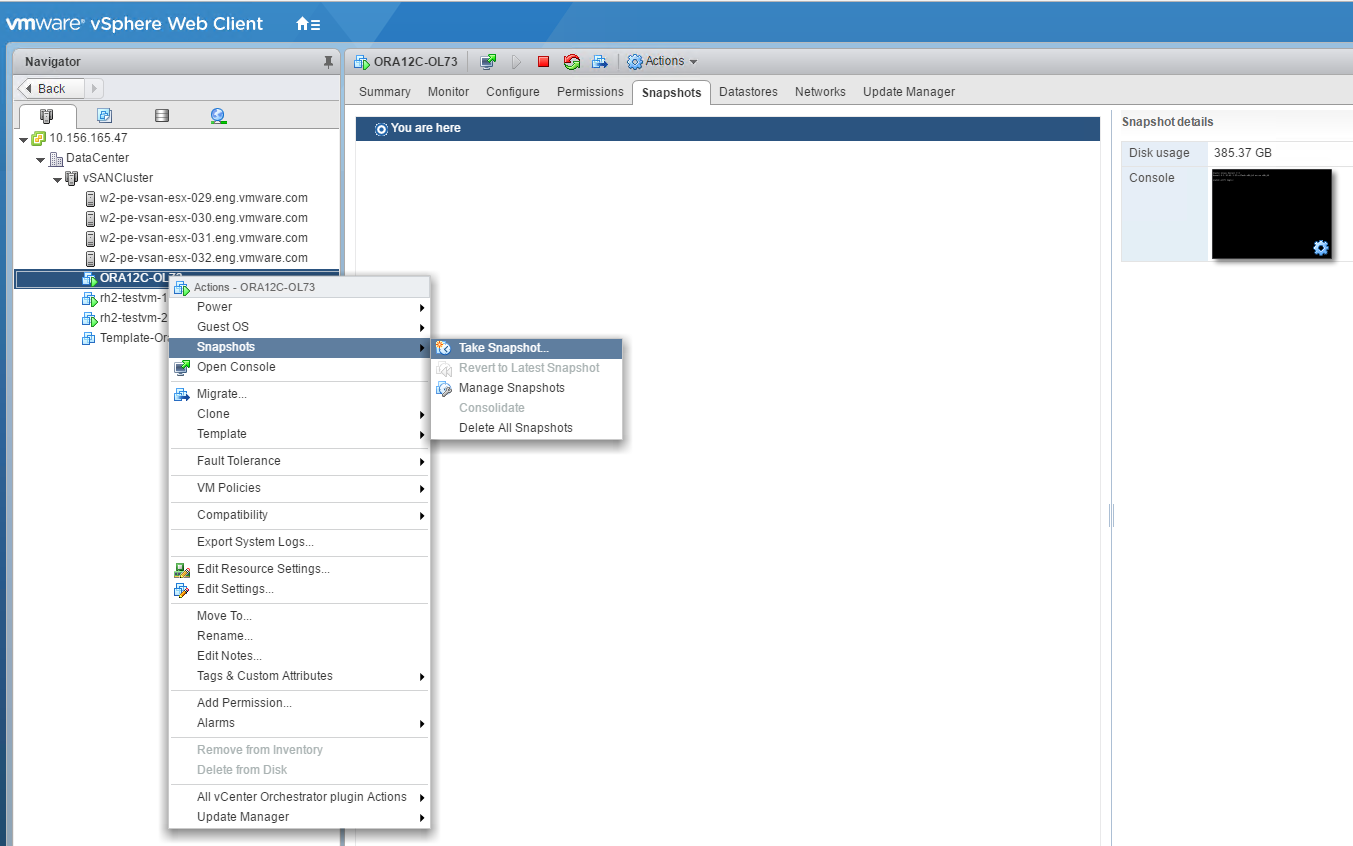This screenshot has width=1353, height=846.
Task: Launch the VM console toolbar icon
Action: point(488,62)
